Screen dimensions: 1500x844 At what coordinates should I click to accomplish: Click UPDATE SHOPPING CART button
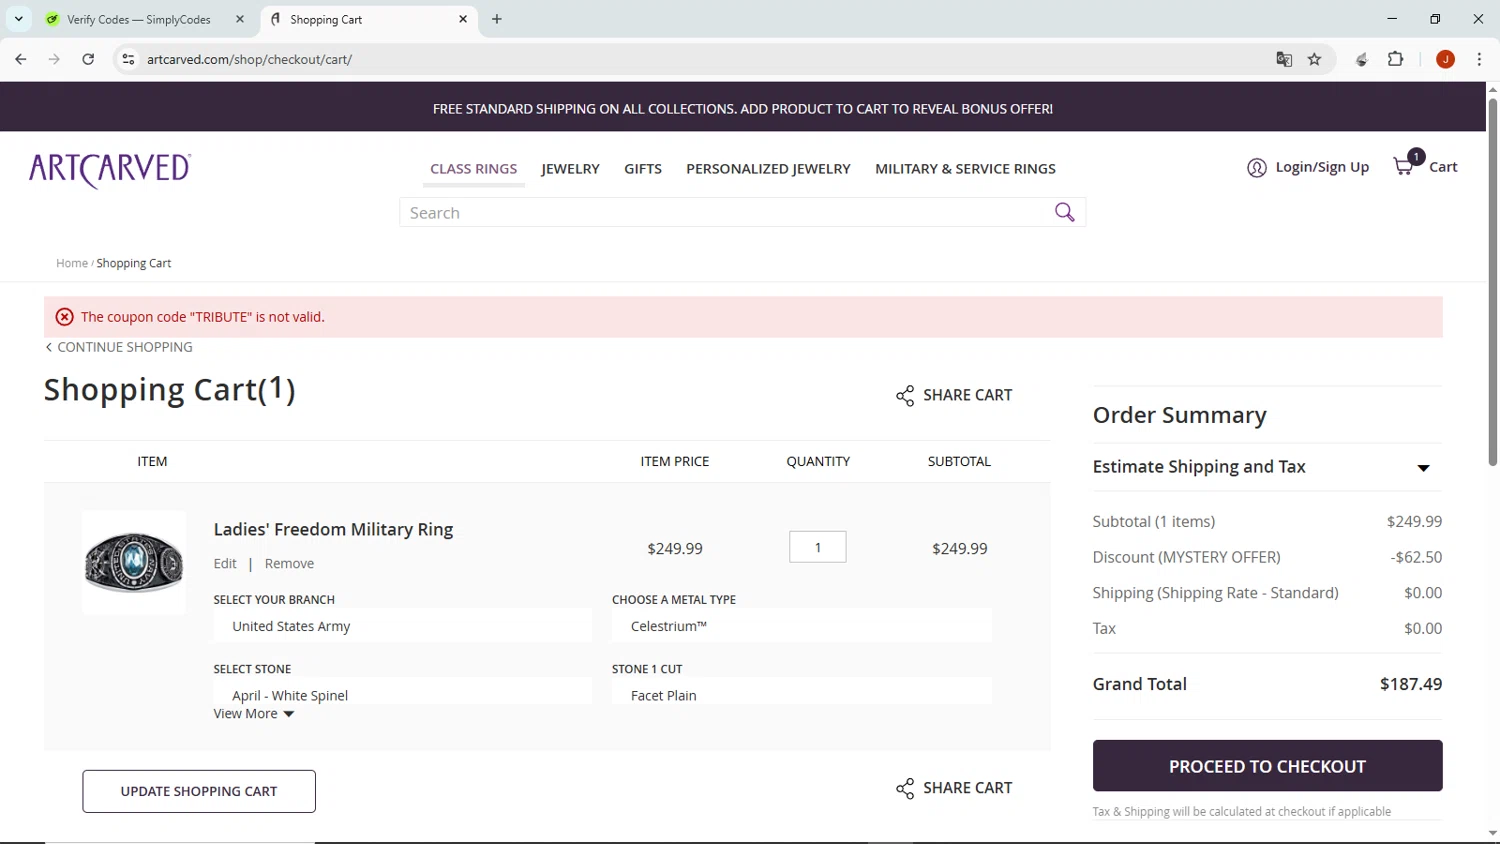click(199, 791)
